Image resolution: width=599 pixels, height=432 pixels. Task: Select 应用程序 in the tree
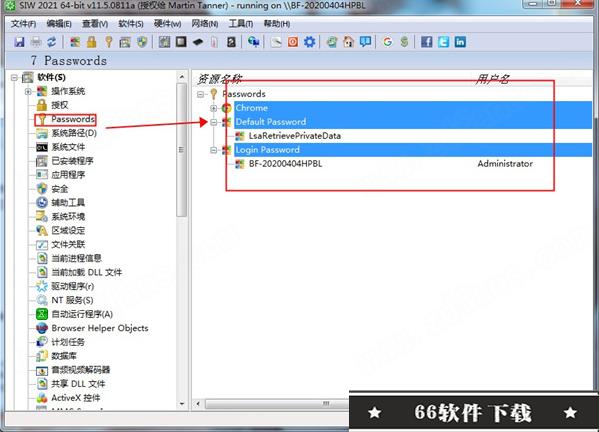(68, 175)
